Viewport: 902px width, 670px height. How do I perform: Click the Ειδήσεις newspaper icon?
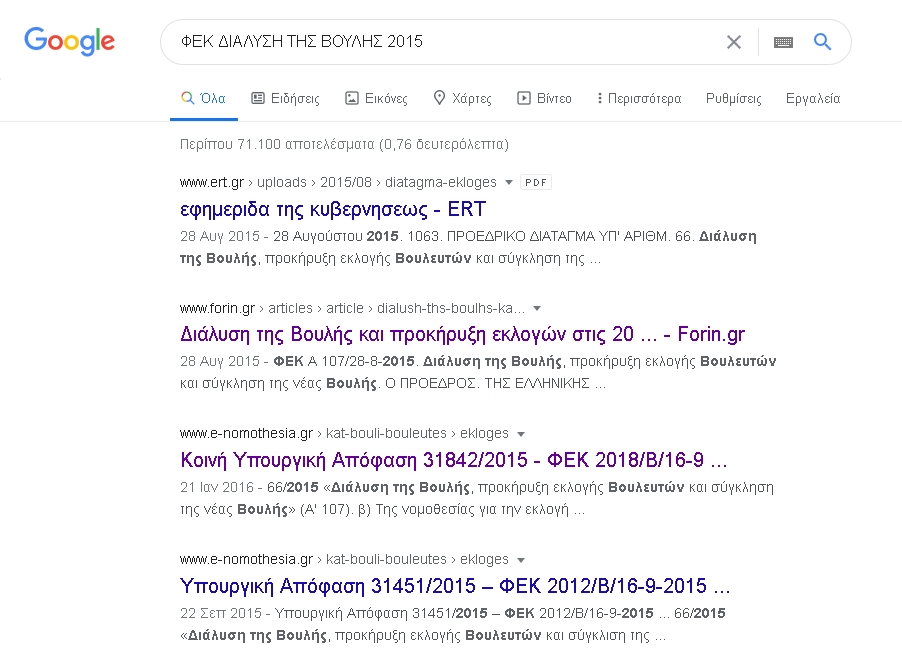tap(258, 98)
